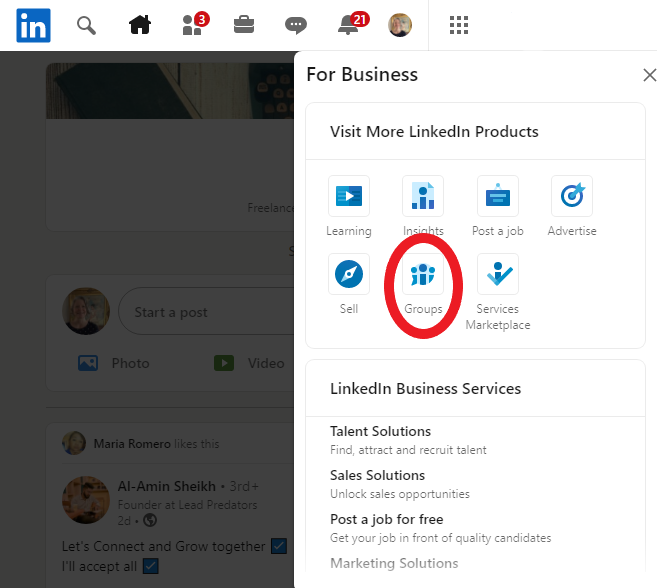Open the Groups icon
The image size is (657, 588).
point(423,274)
